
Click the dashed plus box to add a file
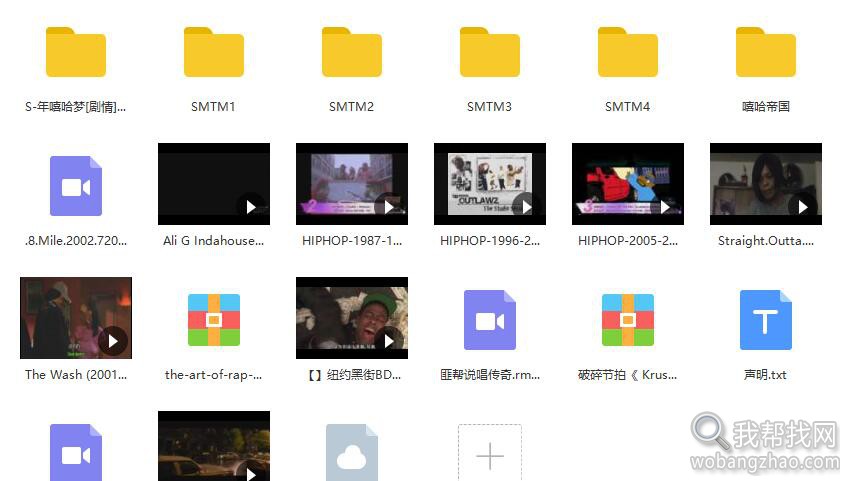tap(490, 452)
